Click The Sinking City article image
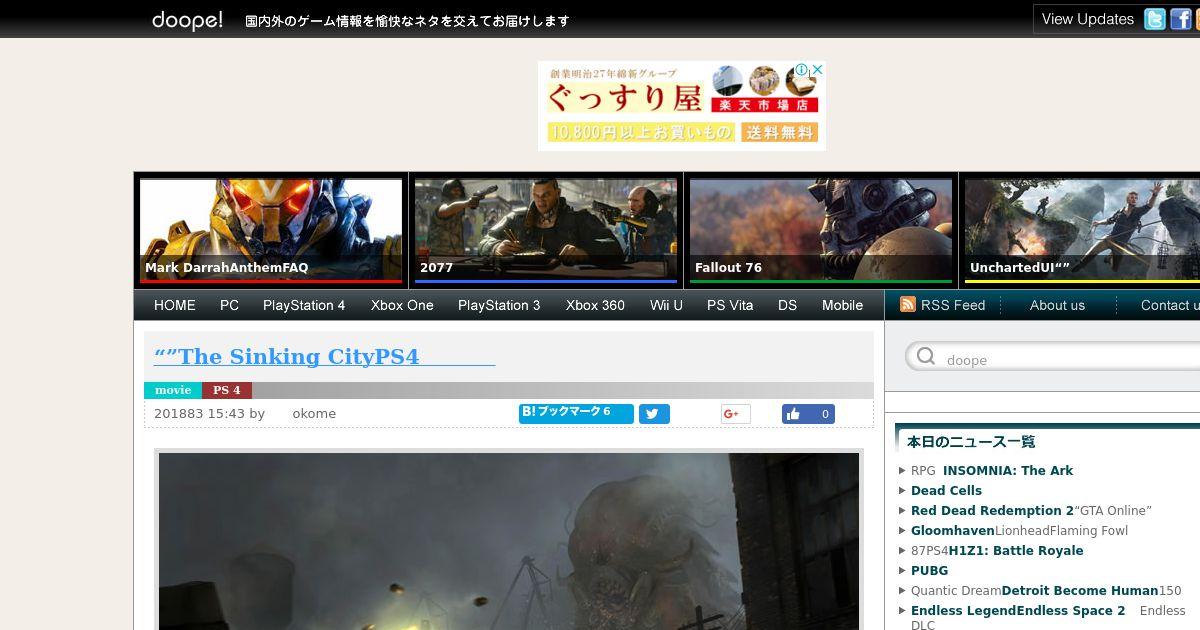Screen dimensions: 1200x630 click(509, 541)
